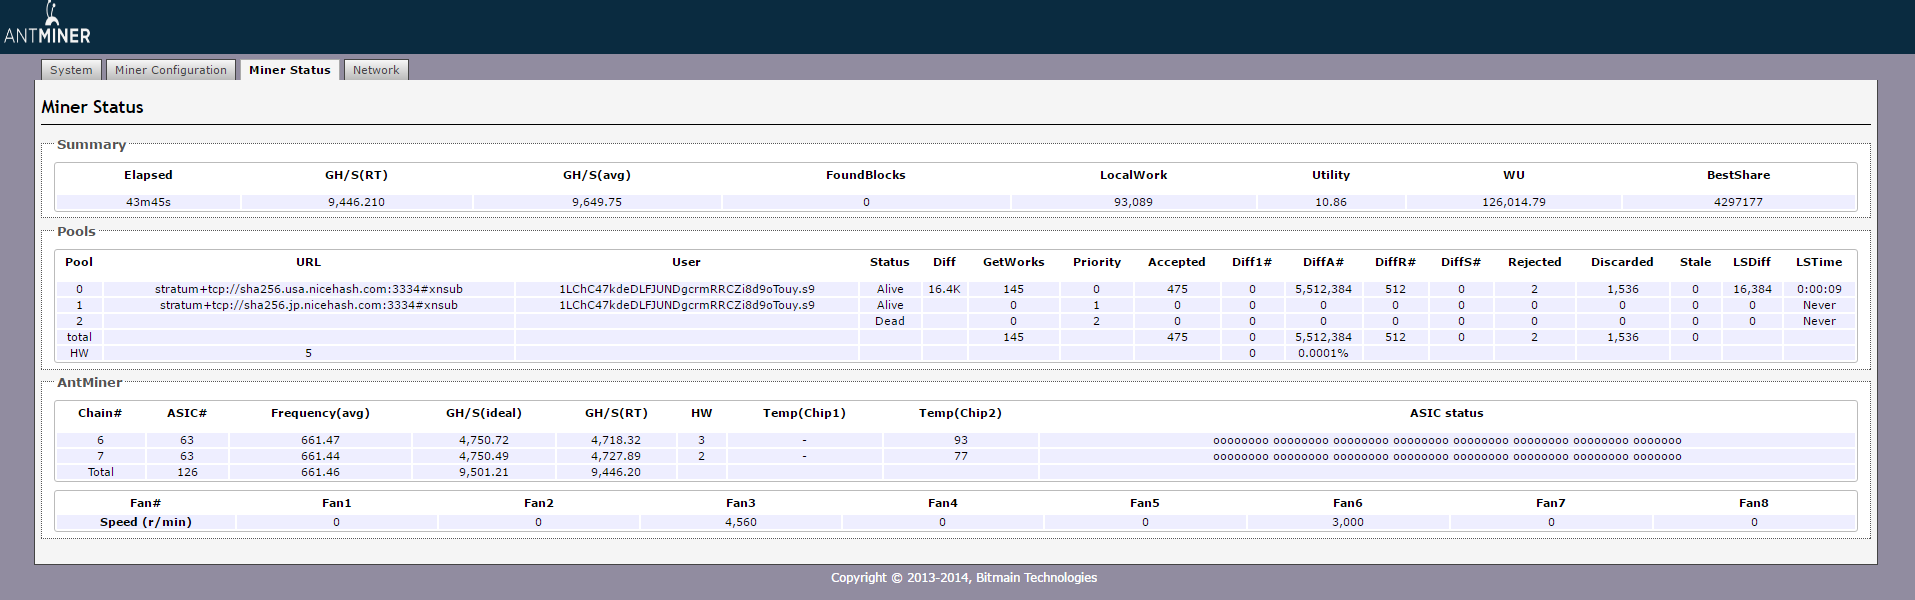Click the Bitmain Technologies copyright text
The height and width of the screenshot is (600, 1915).
tap(963, 578)
